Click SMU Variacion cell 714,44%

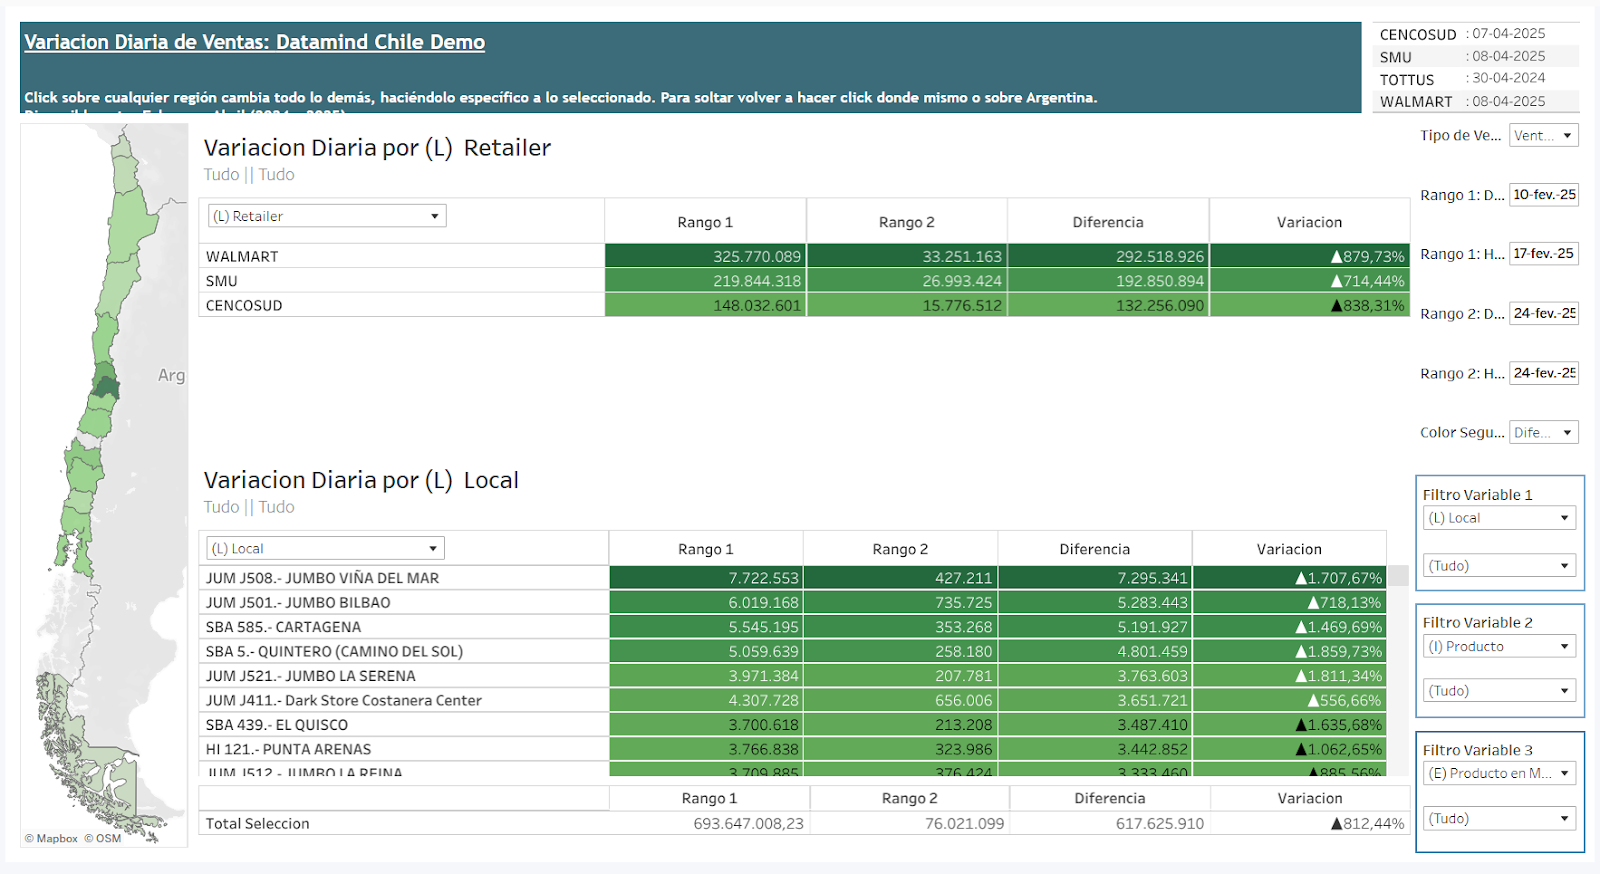pyautogui.click(x=1310, y=281)
